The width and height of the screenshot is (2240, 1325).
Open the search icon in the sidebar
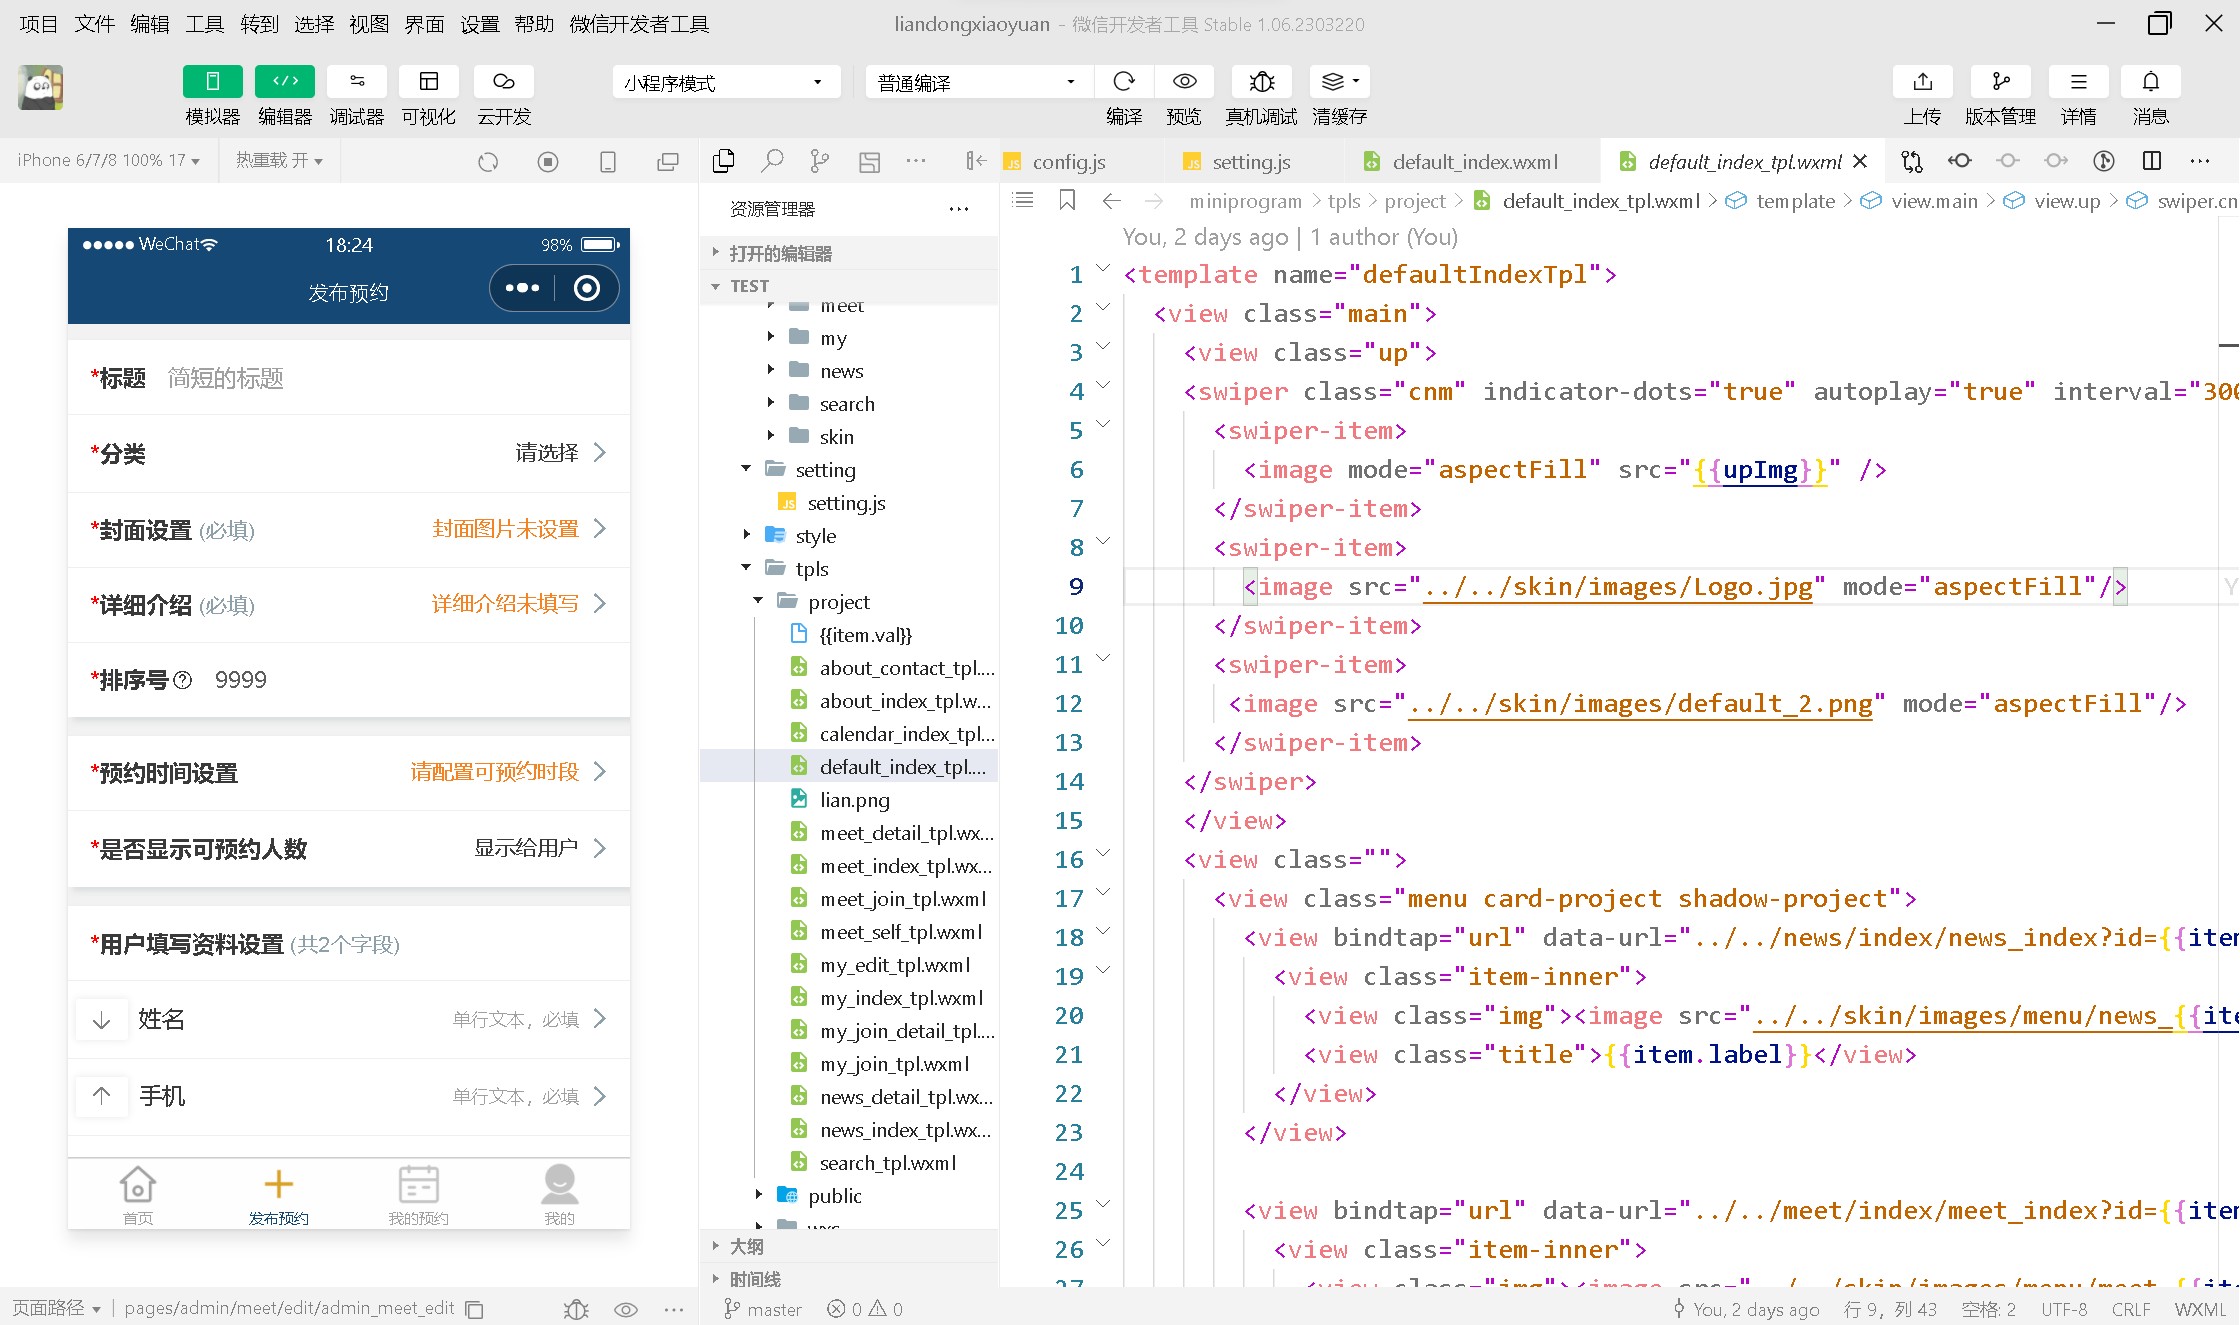(772, 161)
